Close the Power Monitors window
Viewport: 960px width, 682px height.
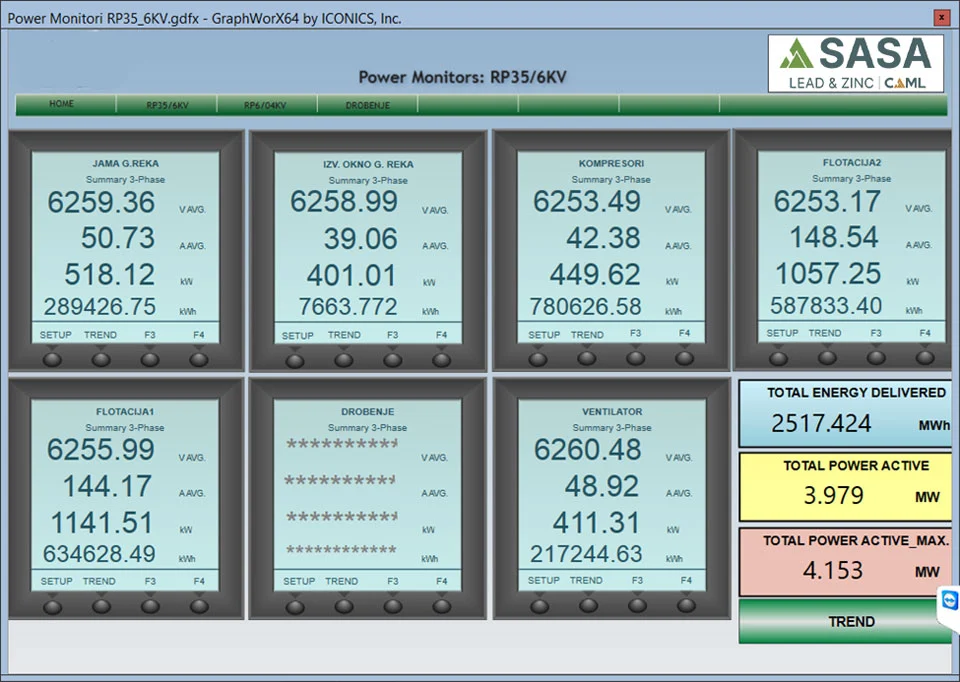(942, 18)
